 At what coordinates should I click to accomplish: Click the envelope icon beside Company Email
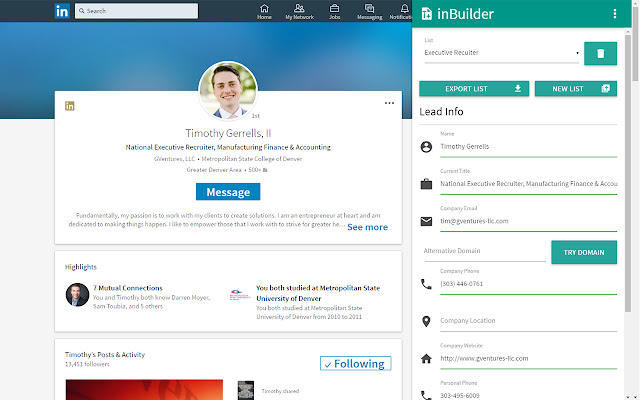point(426,221)
